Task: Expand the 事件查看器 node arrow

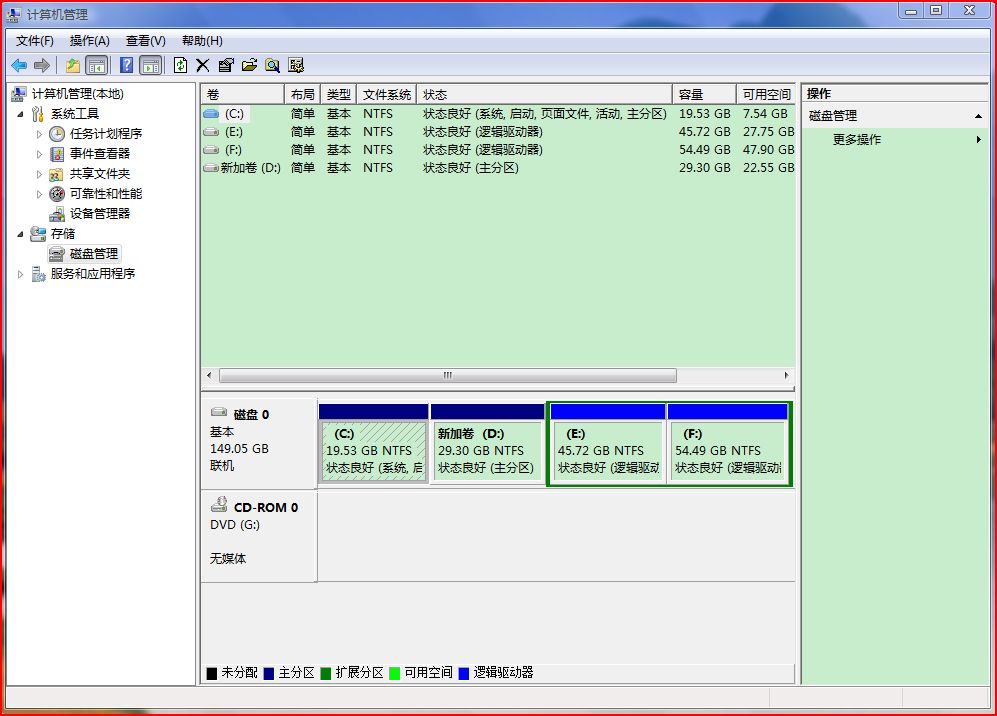Action: coord(39,154)
